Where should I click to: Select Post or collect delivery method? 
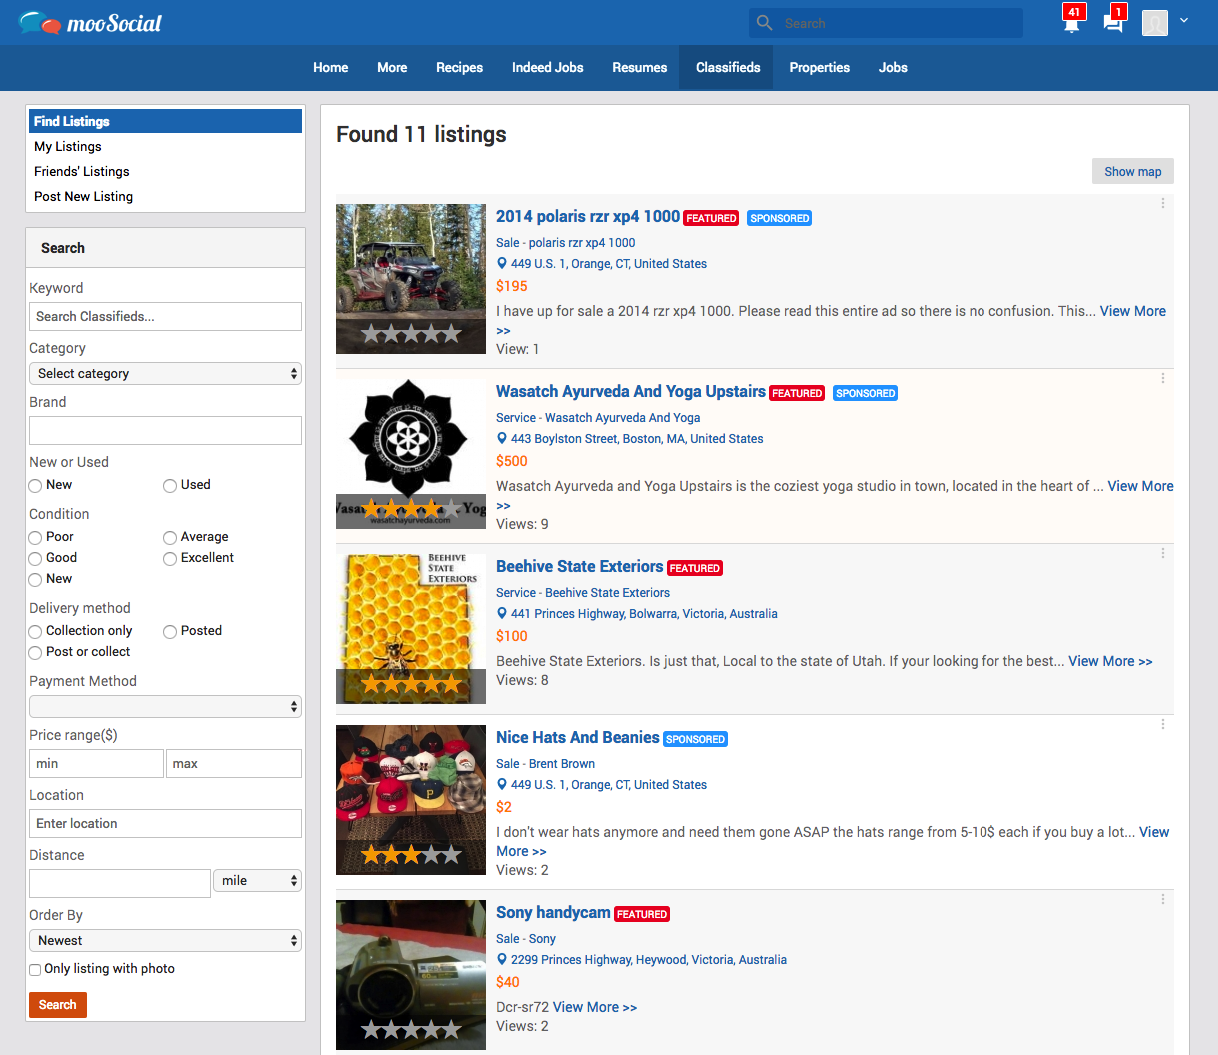pyautogui.click(x=35, y=653)
